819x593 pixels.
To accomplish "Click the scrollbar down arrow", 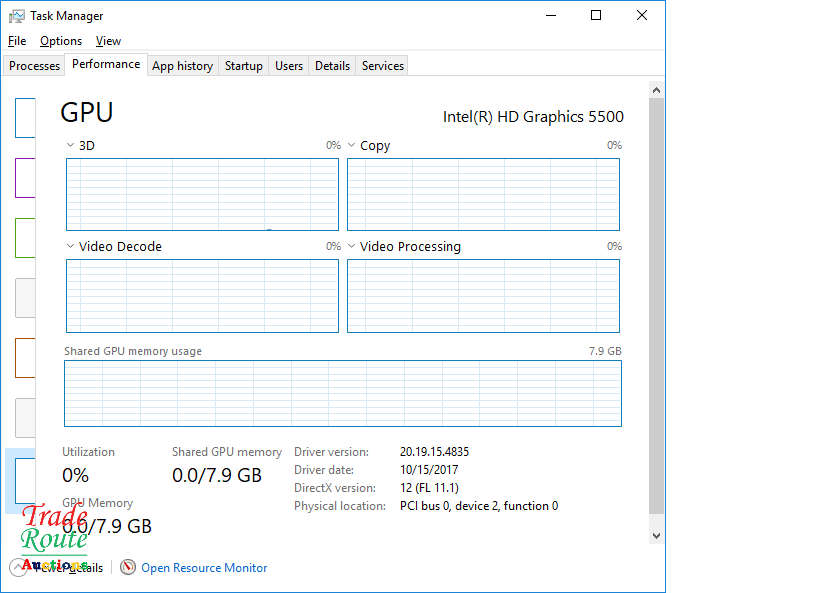I will pos(656,536).
